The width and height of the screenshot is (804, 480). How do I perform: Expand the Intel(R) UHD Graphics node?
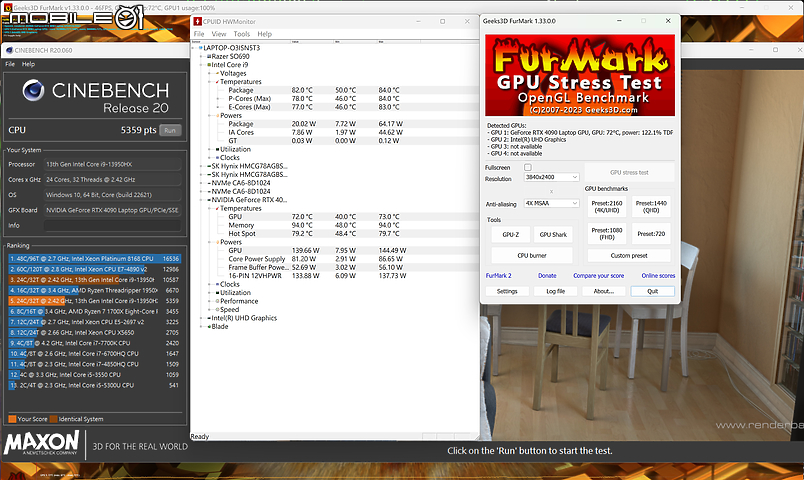coord(202,318)
